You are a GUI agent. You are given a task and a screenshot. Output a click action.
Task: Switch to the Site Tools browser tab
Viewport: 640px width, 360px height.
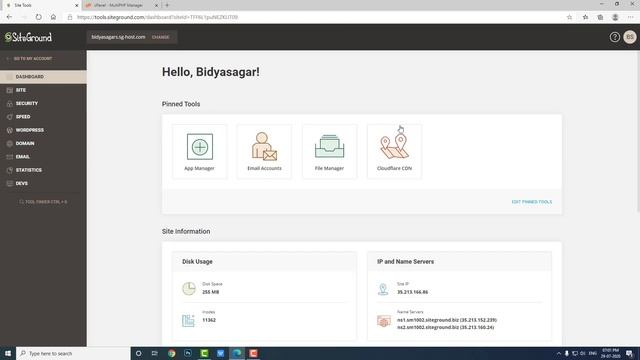coord(41,5)
